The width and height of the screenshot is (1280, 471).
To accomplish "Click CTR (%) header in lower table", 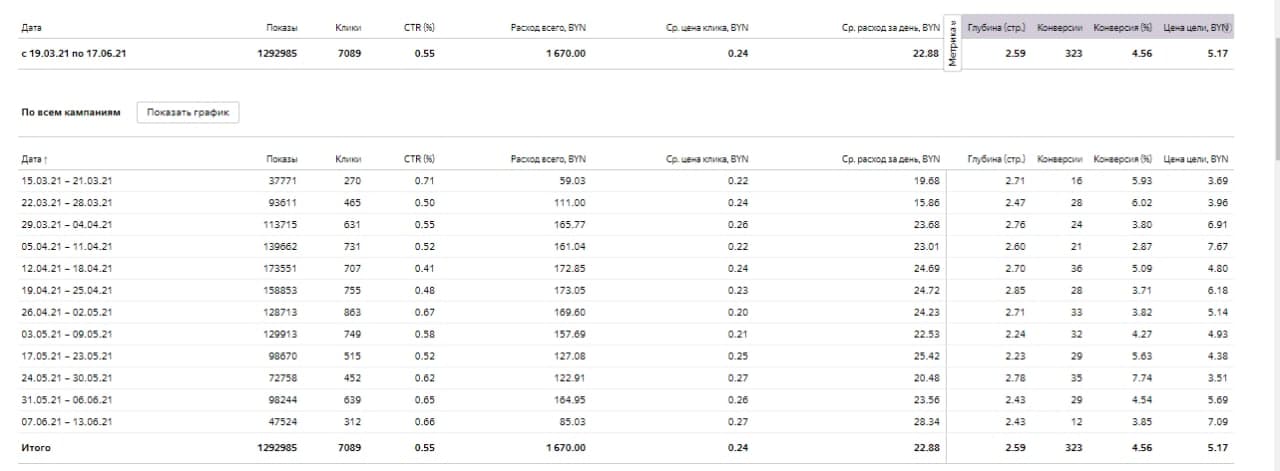I will point(419,159).
